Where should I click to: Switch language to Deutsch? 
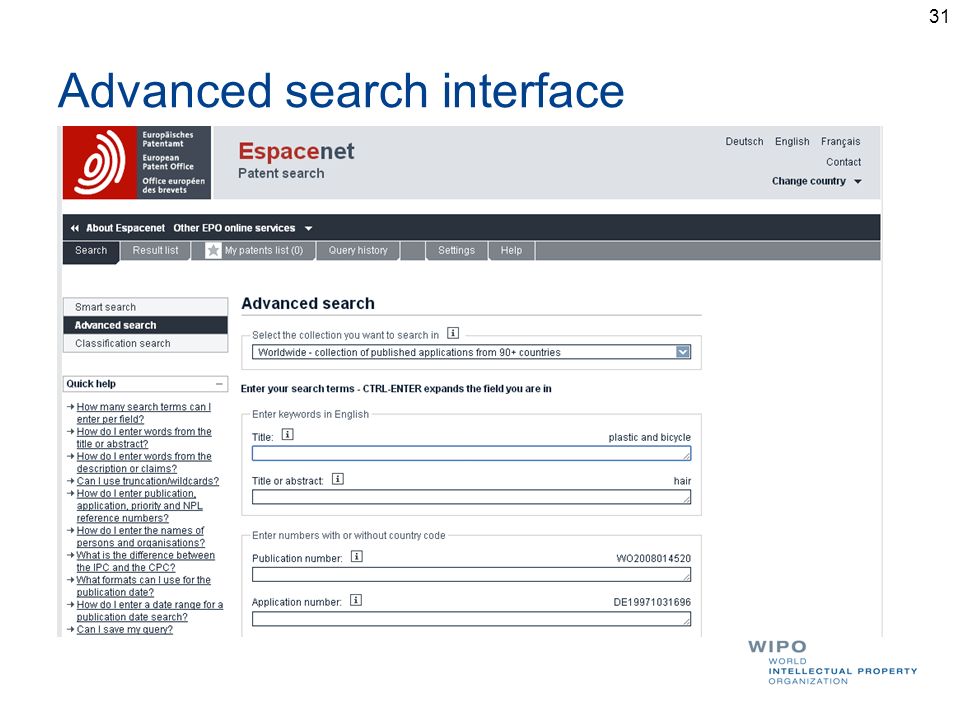(x=744, y=141)
